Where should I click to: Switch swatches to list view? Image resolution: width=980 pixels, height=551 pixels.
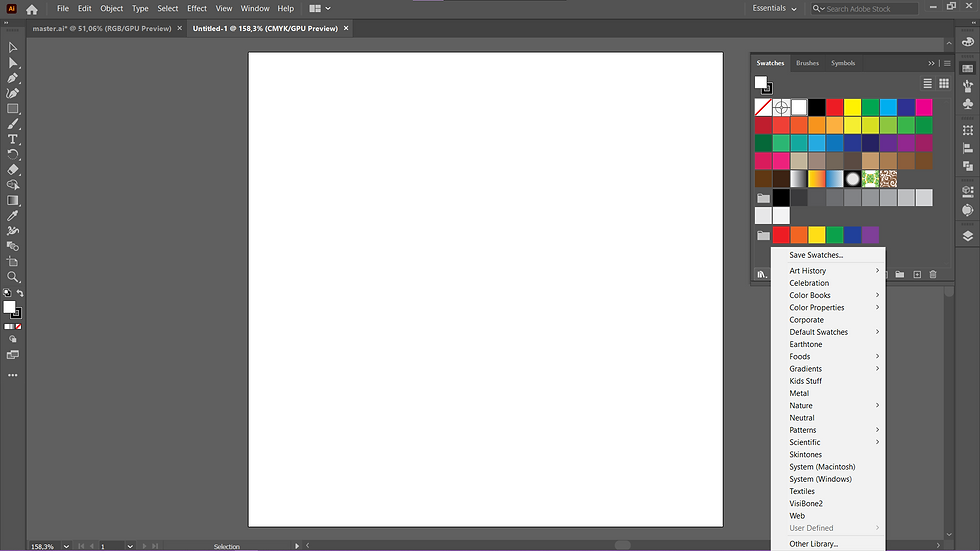(928, 83)
